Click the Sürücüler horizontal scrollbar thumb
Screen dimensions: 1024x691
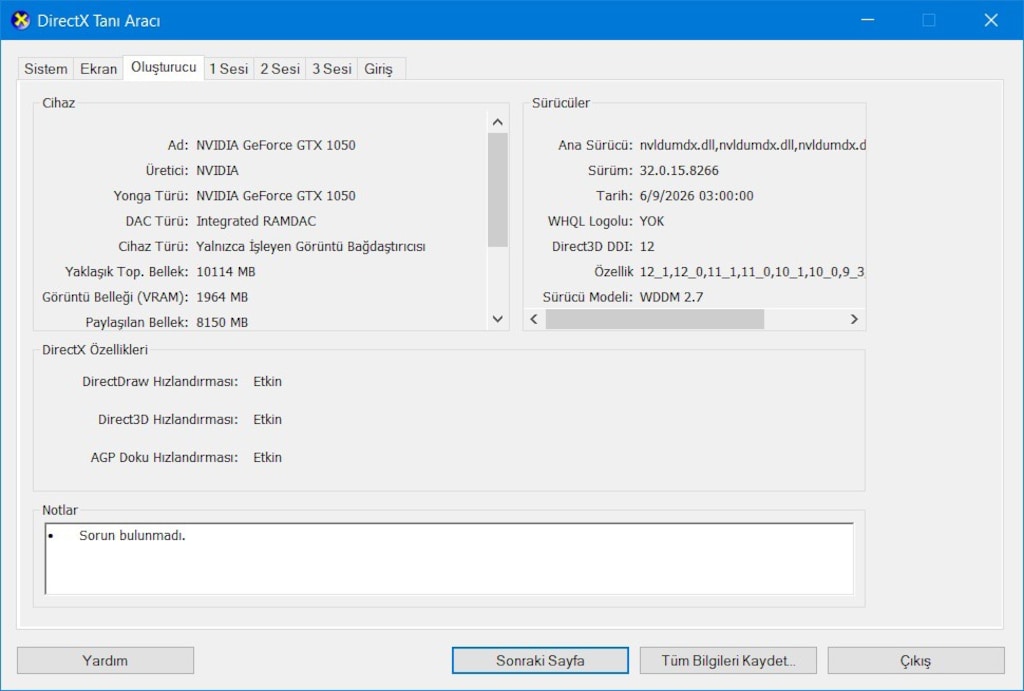click(655, 319)
